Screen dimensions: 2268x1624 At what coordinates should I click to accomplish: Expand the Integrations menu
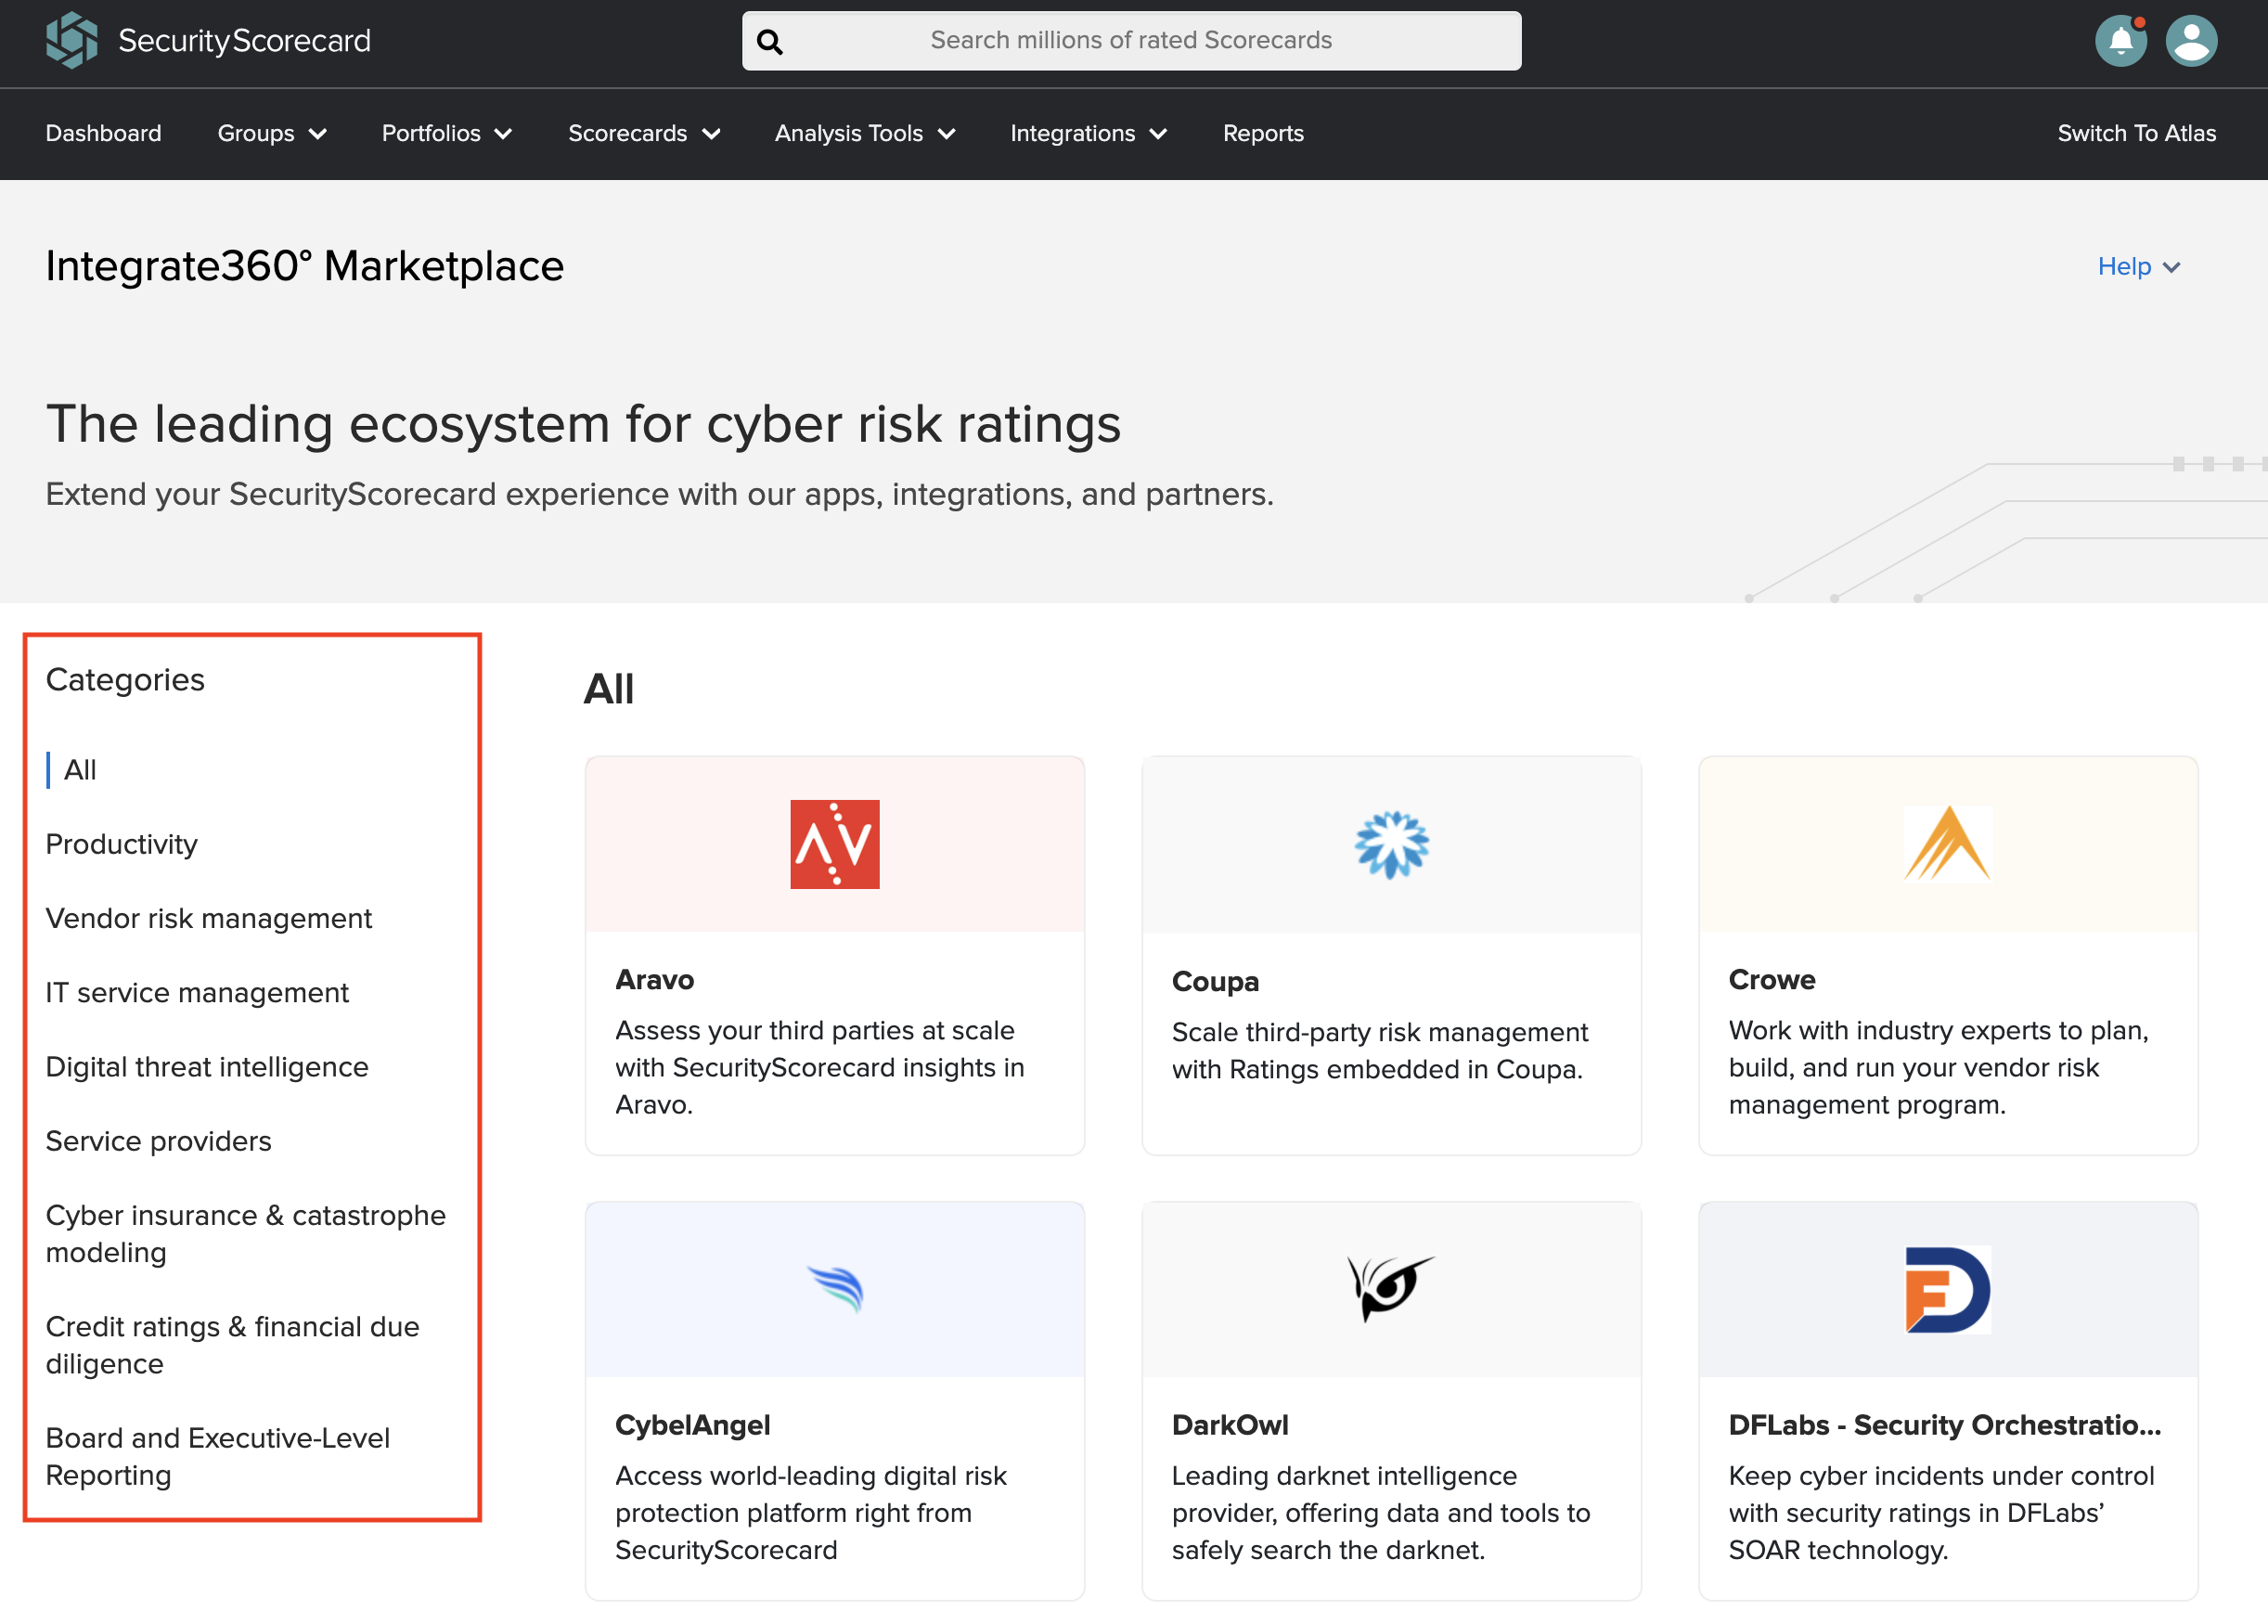(1088, 133)
